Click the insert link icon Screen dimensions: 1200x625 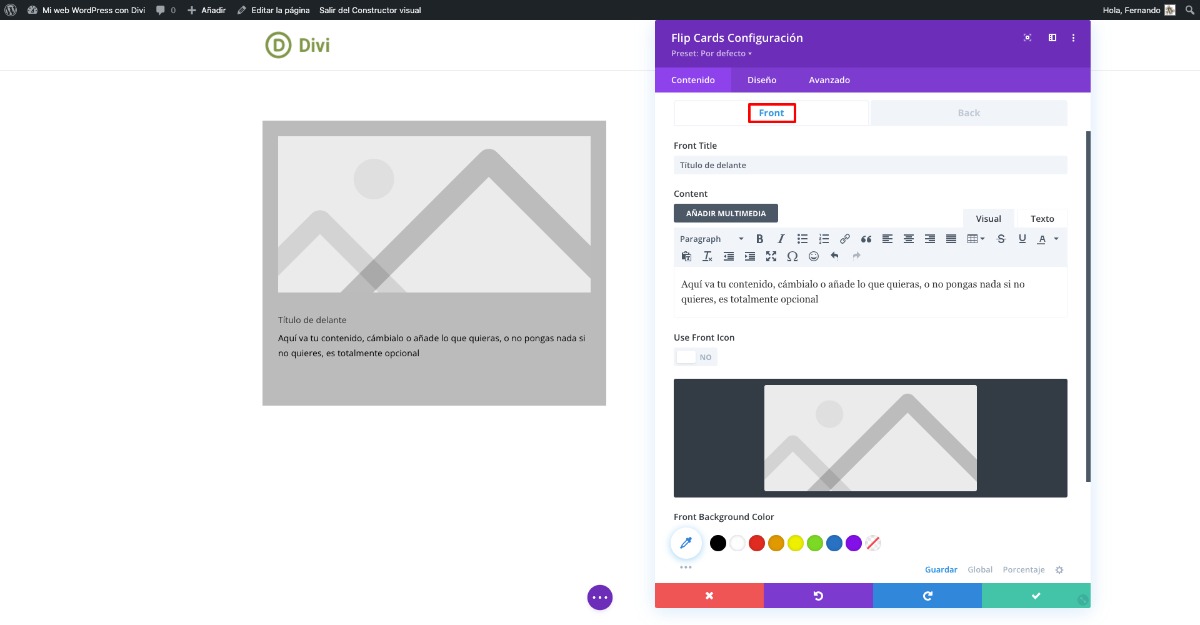(x=845, y=239)
